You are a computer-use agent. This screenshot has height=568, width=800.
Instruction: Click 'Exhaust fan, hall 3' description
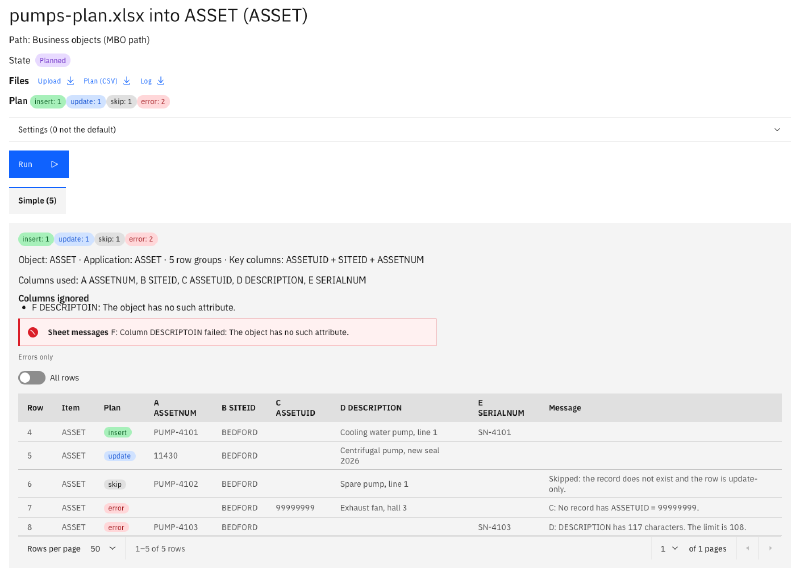tap(373, 508)
